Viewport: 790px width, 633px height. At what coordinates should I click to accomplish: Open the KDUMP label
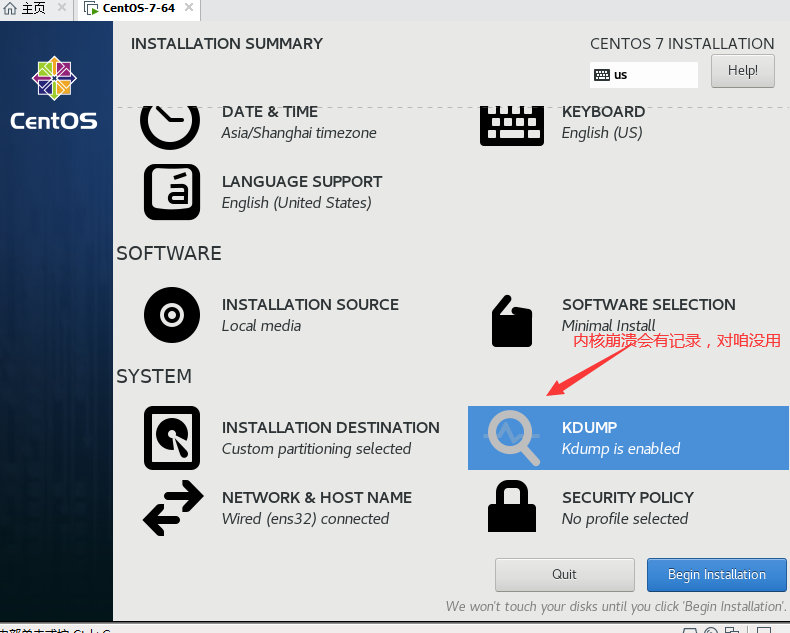(x=589, y=427)
